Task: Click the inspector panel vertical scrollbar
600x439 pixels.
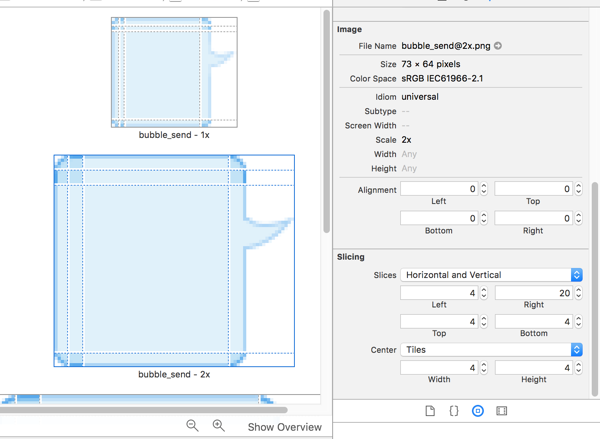Action: pyautogui.click(x=595, y=289)
